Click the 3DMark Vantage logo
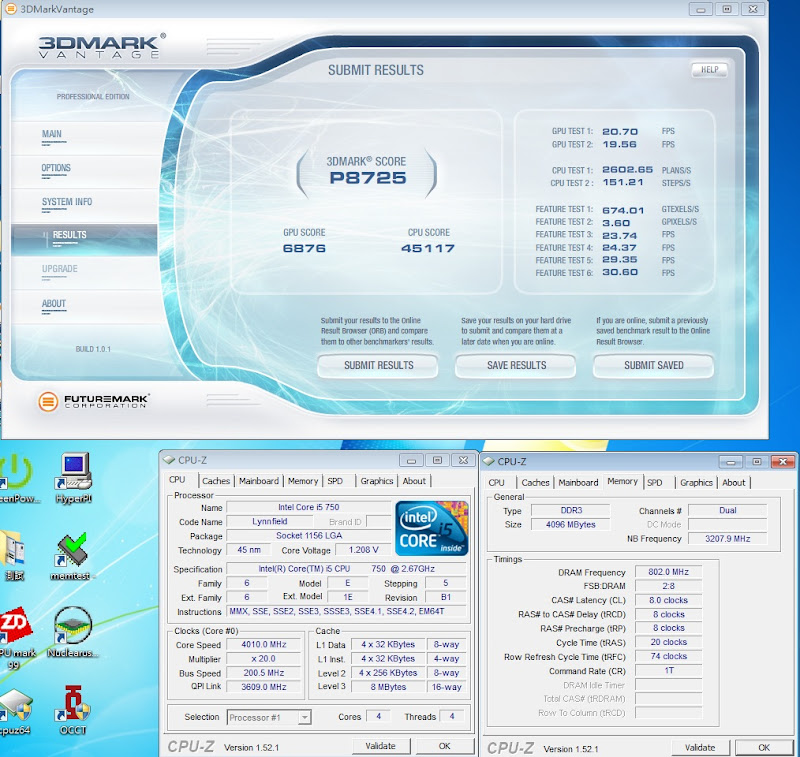800x757 pixels. point(102,47)
